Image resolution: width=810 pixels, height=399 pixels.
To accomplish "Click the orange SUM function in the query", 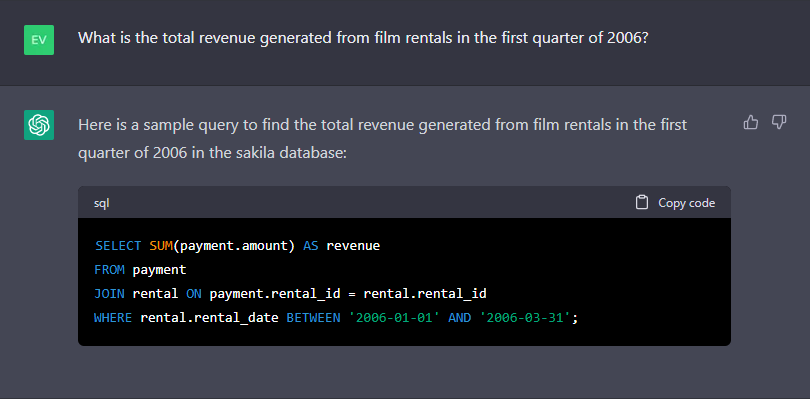I will pyautogui.click(x=161, y=245).
